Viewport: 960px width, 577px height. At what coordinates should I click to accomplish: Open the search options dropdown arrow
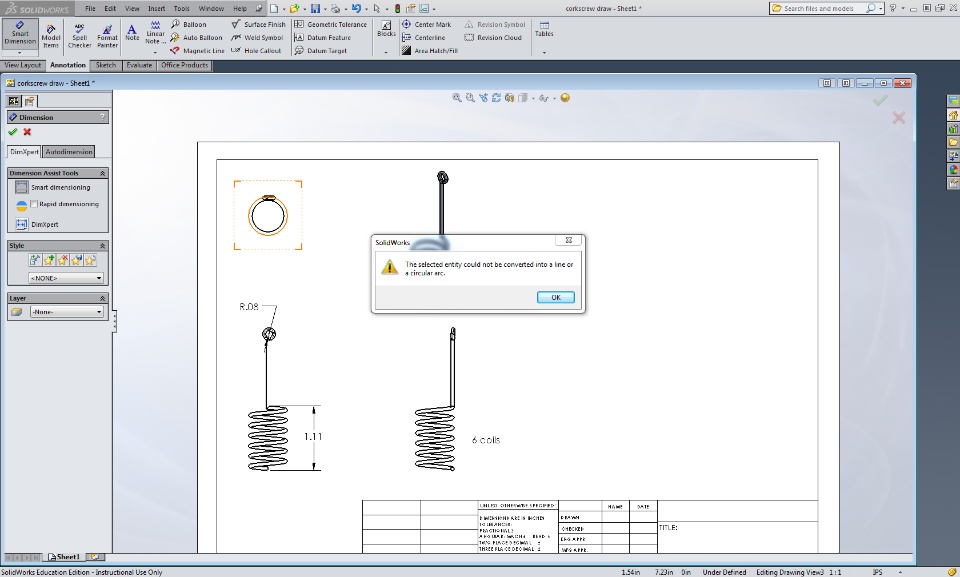point(881,9)
